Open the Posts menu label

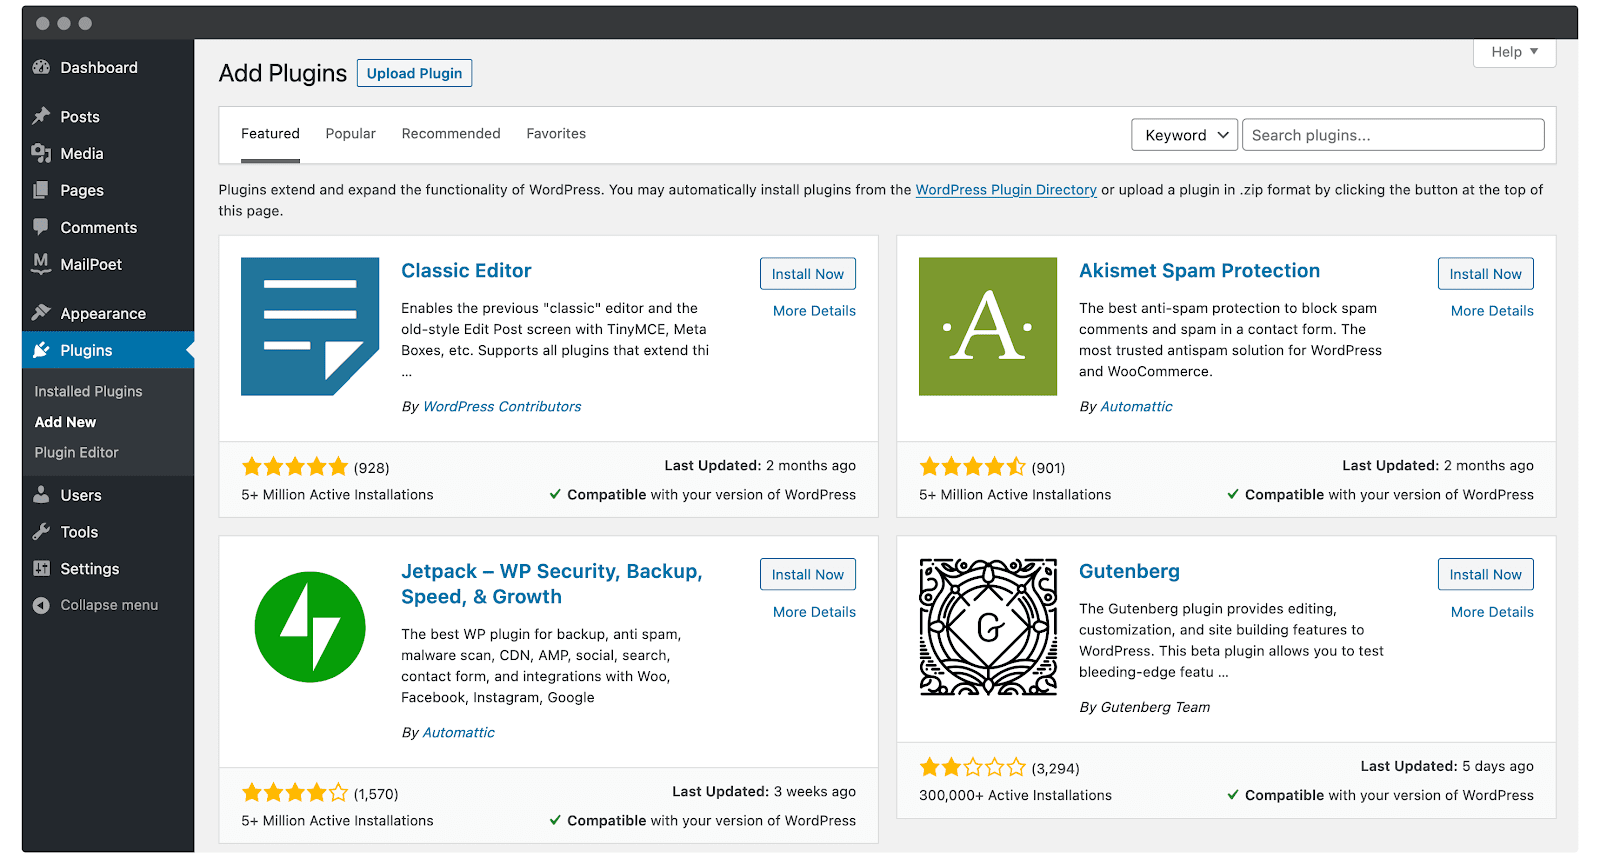click(80, 116)
